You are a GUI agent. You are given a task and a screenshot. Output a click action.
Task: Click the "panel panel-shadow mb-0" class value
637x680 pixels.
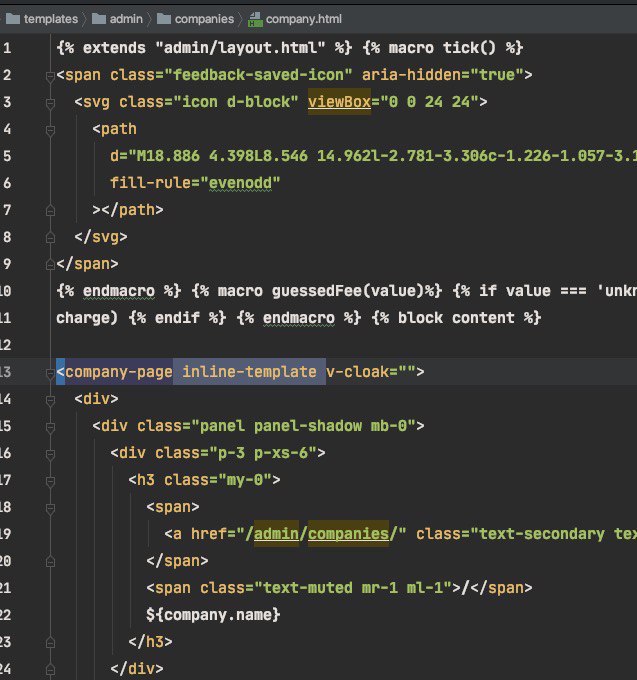303,426
